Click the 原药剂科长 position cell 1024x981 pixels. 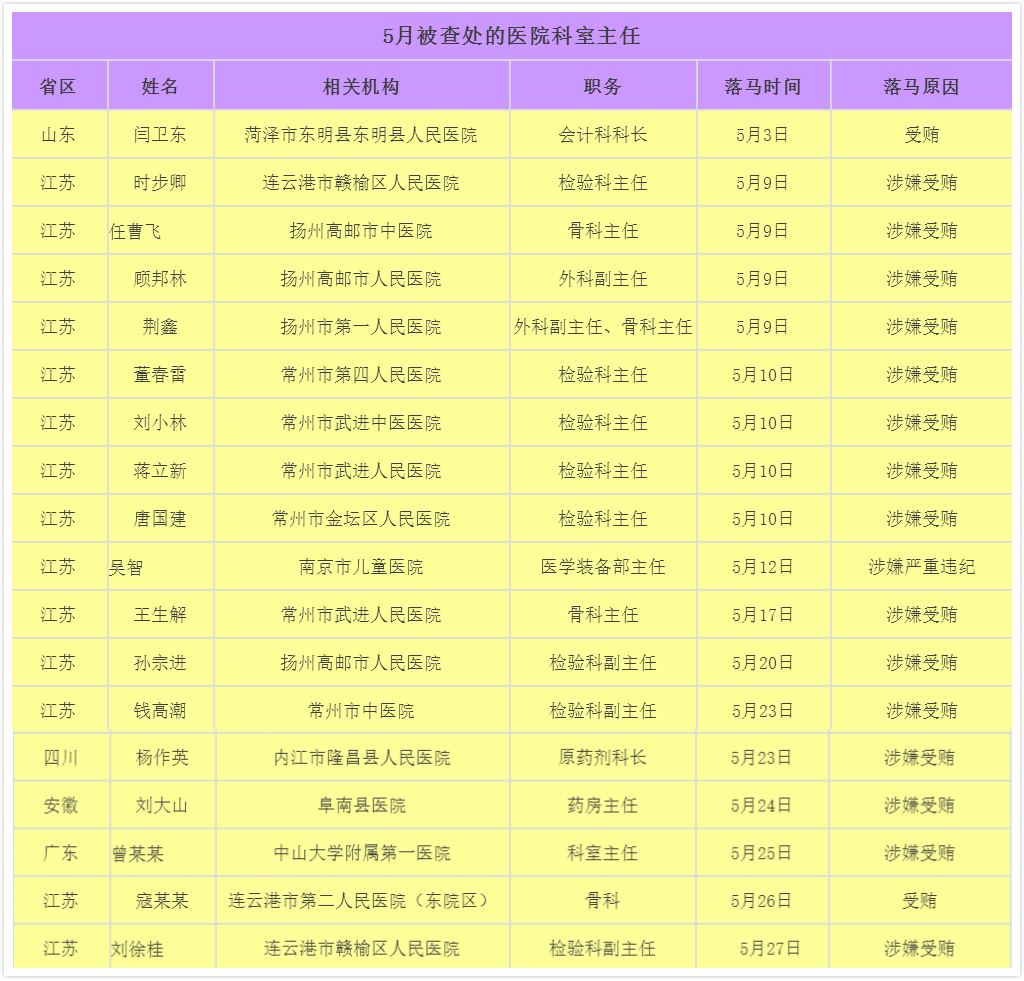point(602,758)
